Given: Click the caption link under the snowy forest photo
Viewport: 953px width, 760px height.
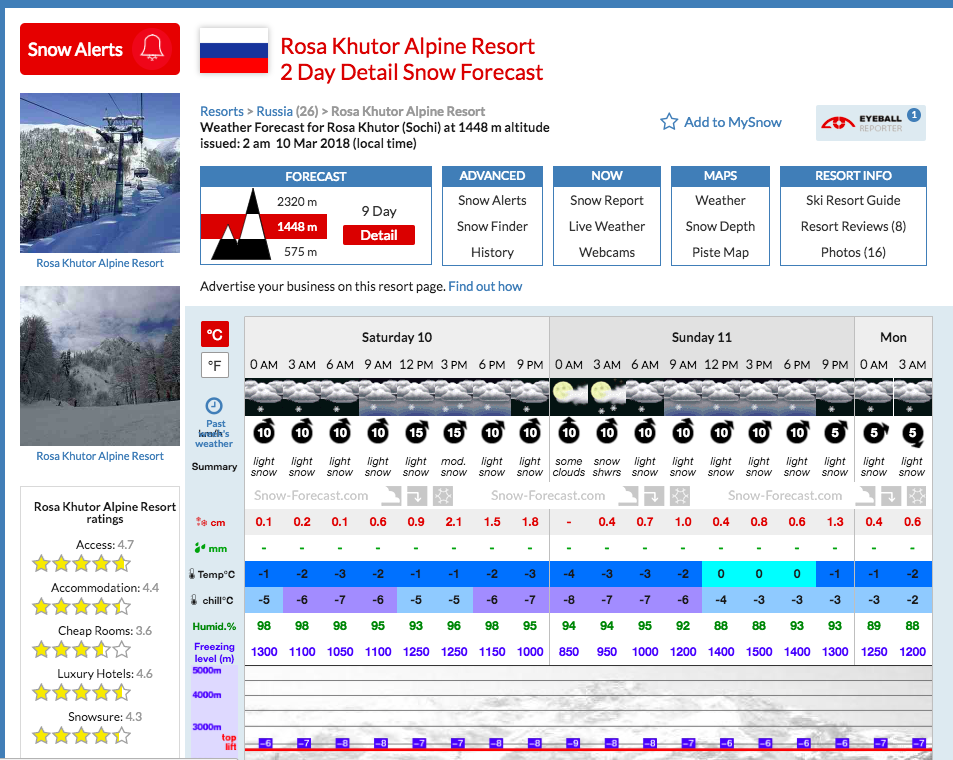Looking at the screenshot, I should [x=100, y=456].
